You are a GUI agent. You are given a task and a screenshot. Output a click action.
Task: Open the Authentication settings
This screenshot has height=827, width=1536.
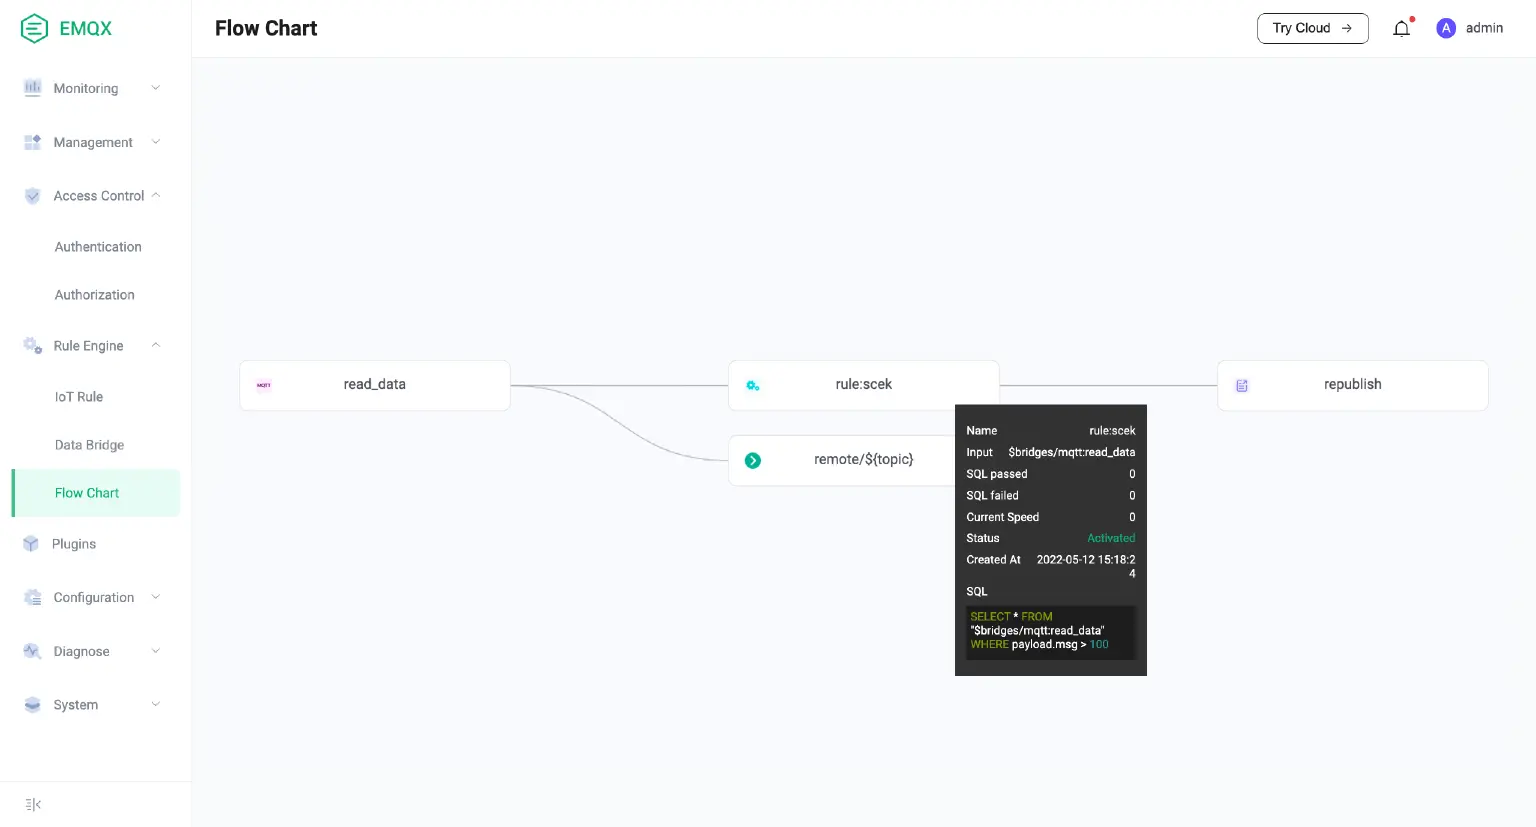coord(97,247)
